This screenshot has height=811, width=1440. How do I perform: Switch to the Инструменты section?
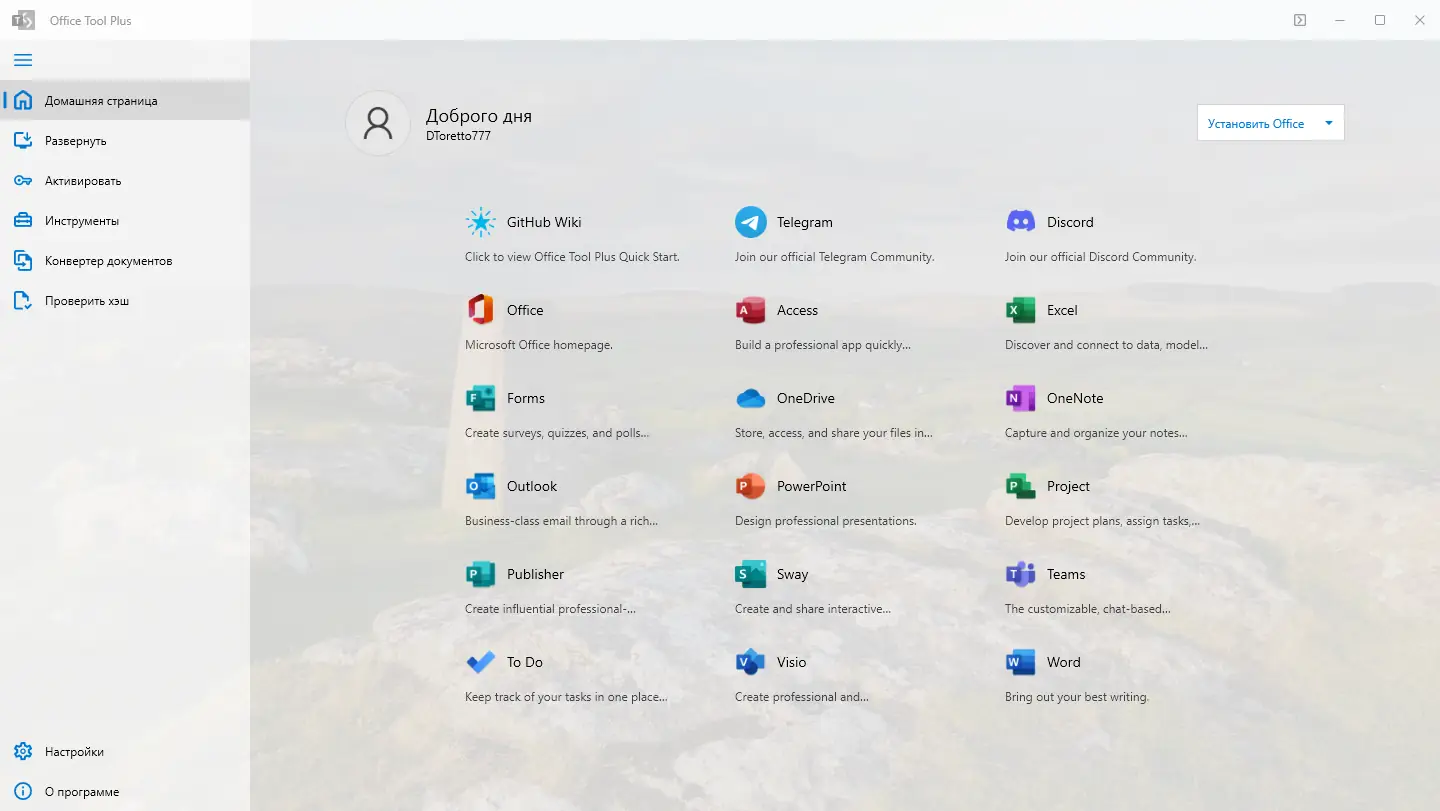pos(125,221)
